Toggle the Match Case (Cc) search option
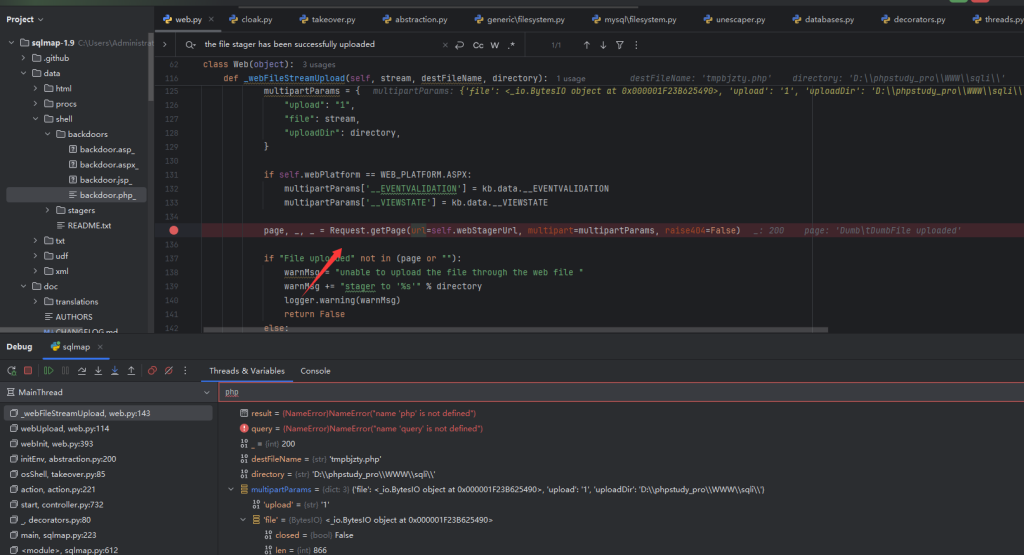 pos(478,45)
